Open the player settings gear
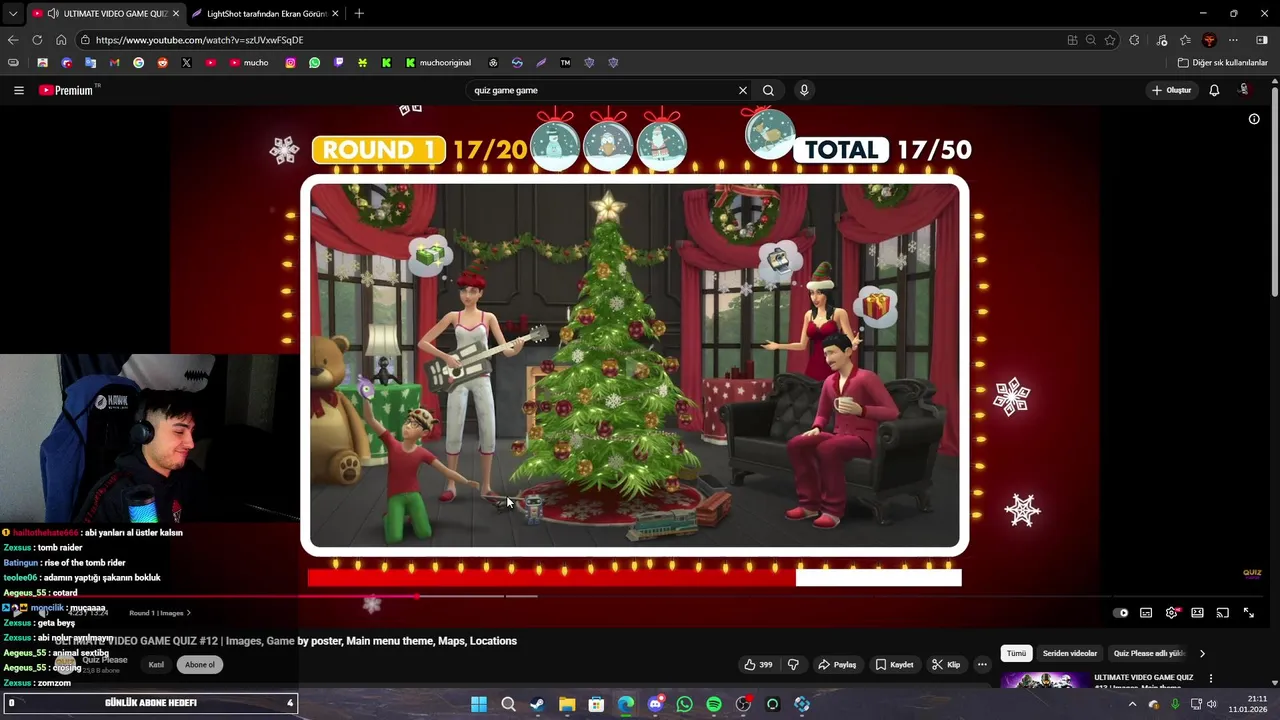 (1172, 613)
